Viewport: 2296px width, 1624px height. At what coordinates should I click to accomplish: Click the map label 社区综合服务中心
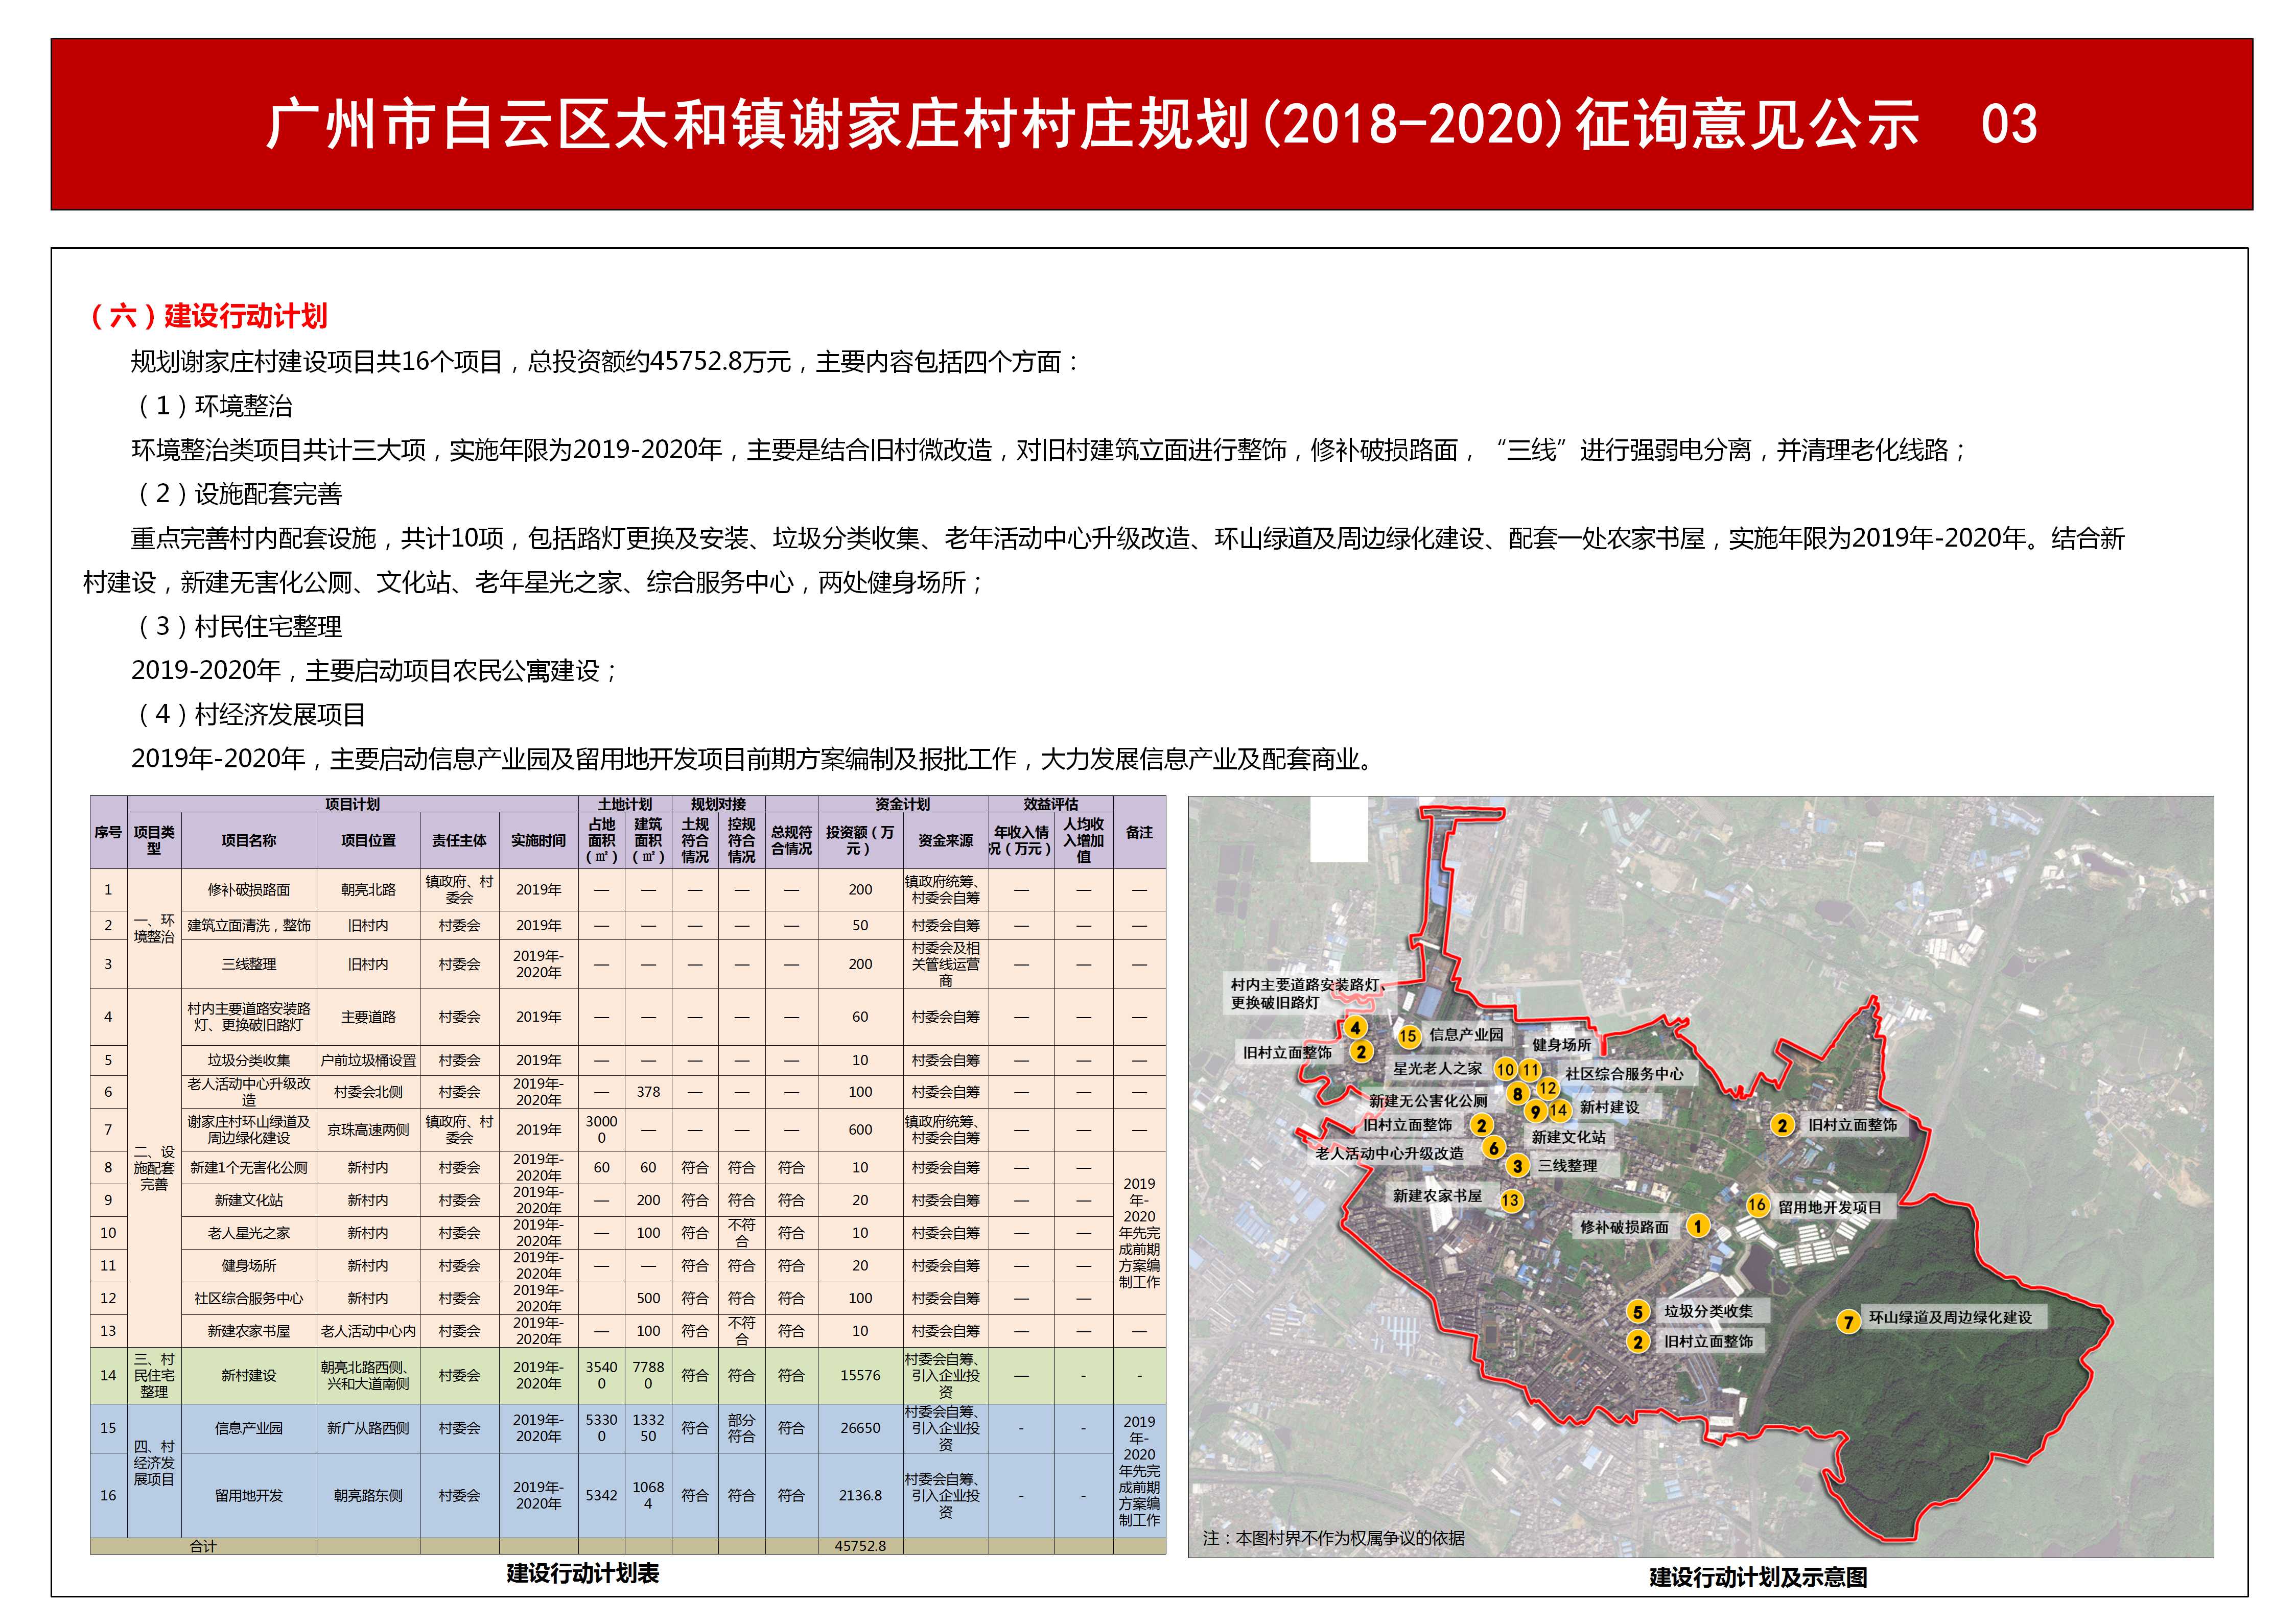[x=1624, y=1074]
